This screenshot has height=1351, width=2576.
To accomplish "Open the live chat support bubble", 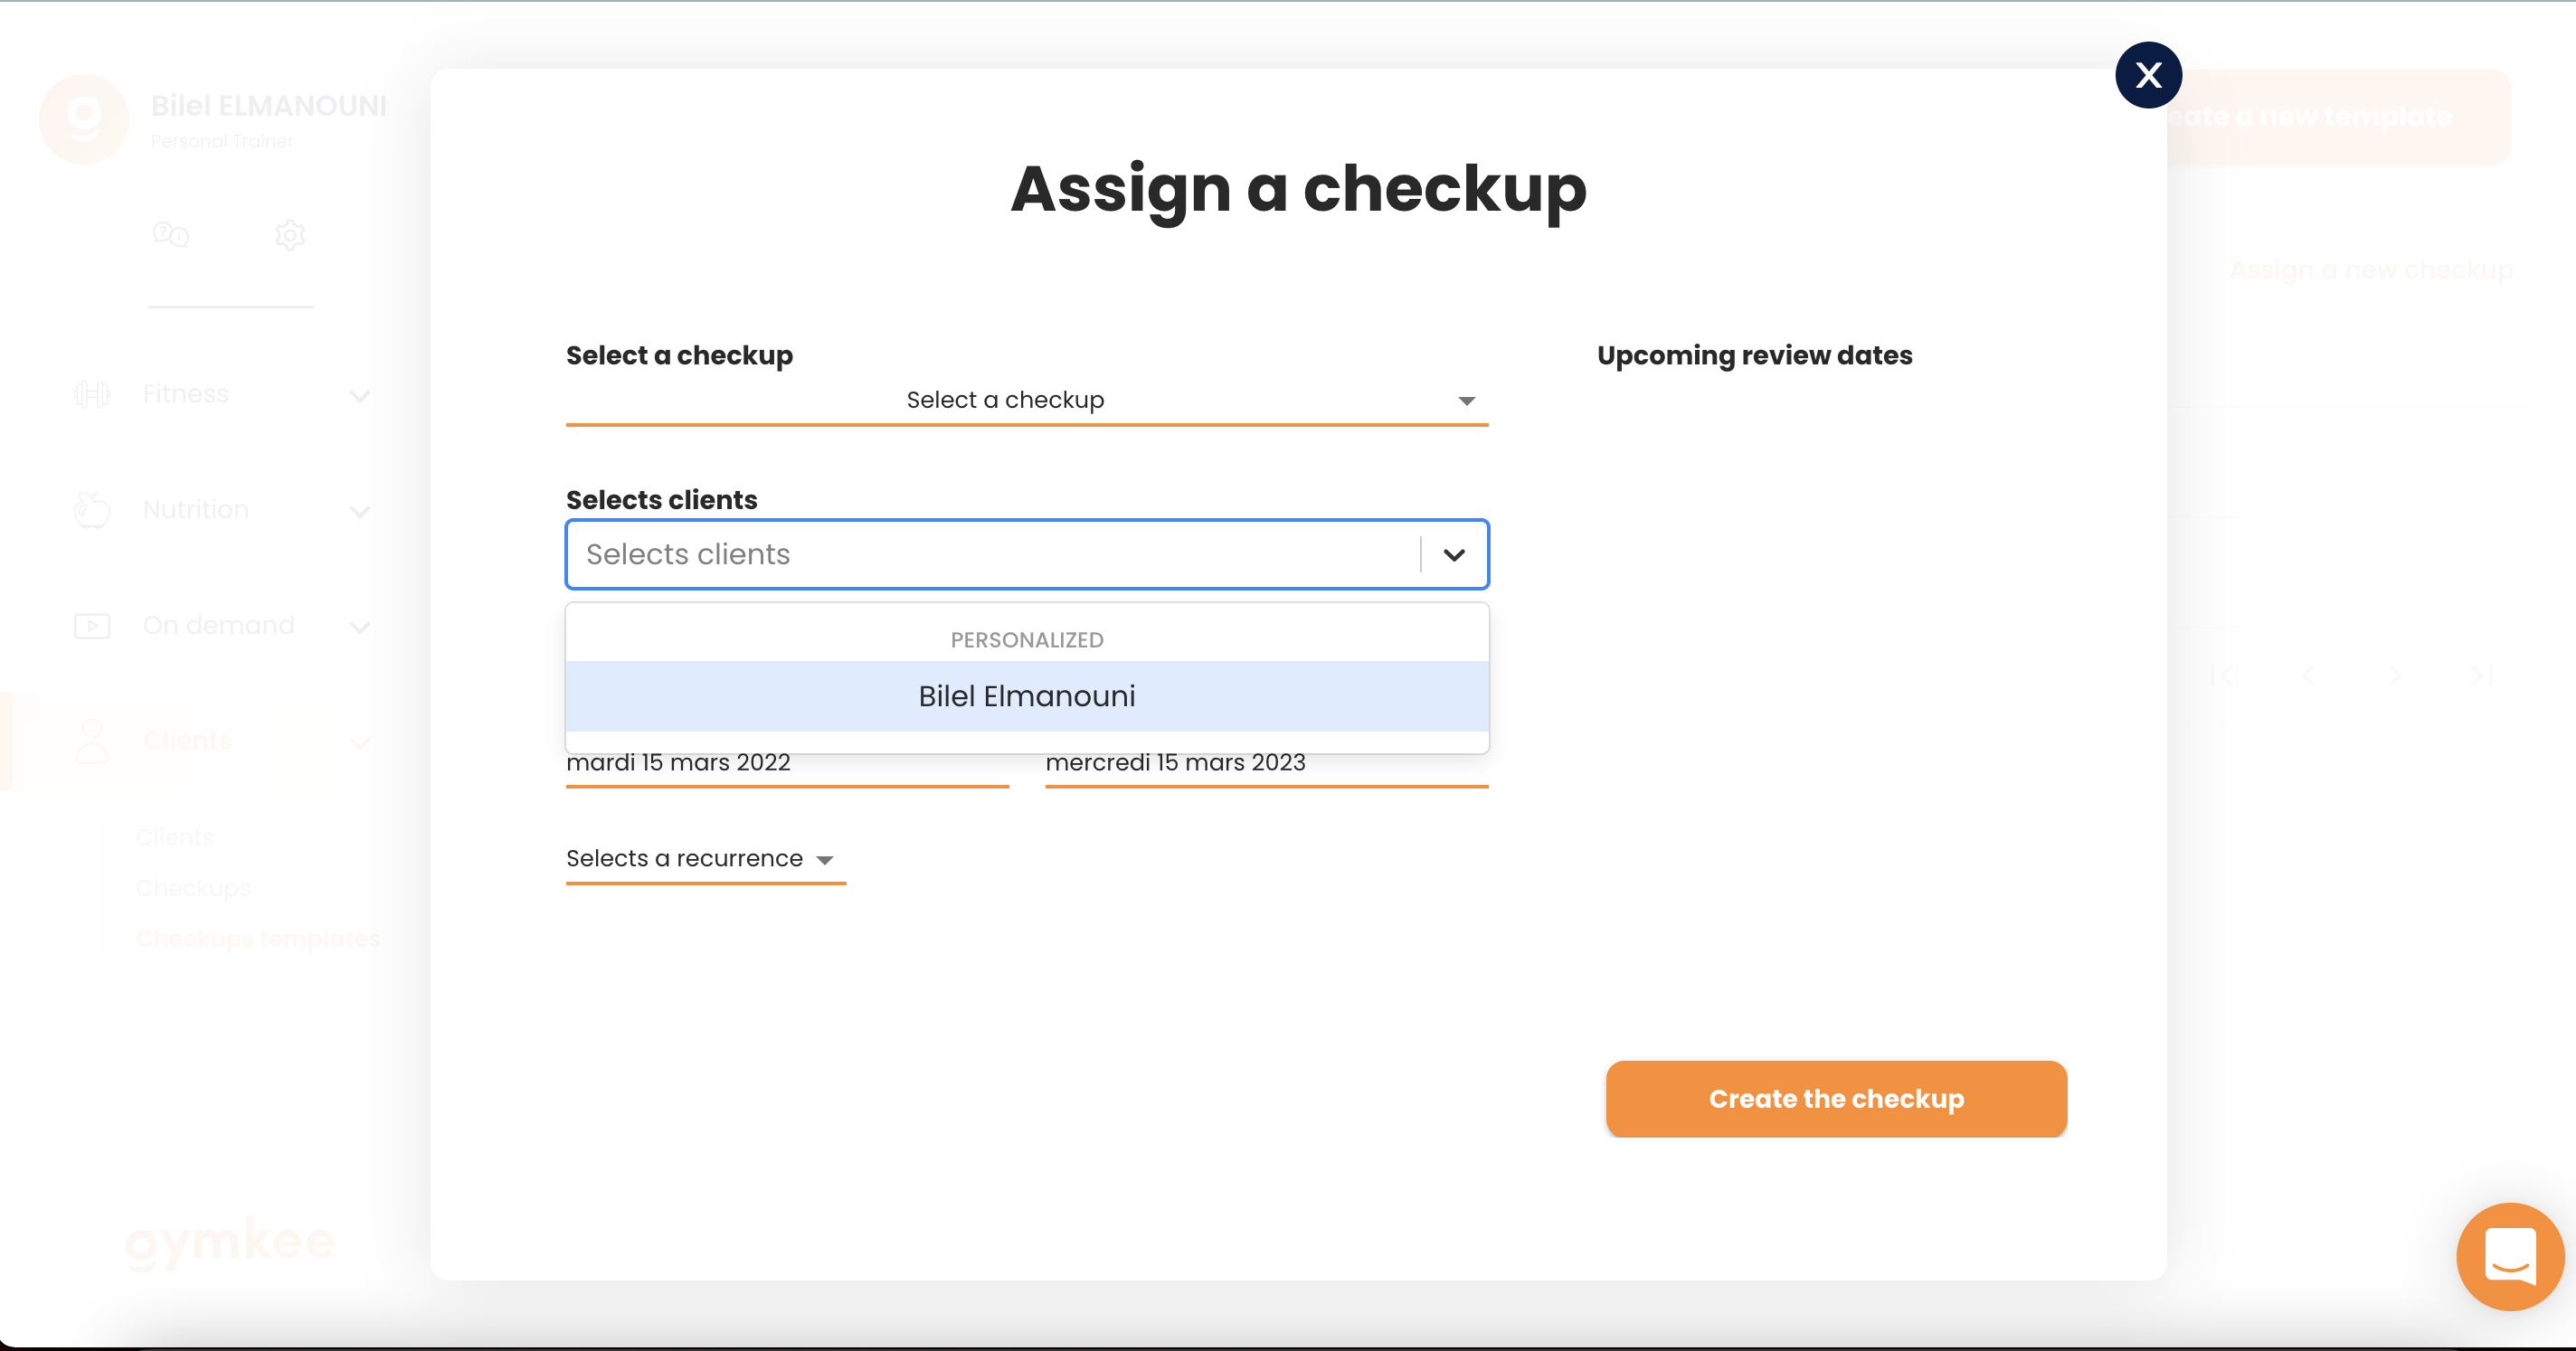I will pos(2510,1256).
